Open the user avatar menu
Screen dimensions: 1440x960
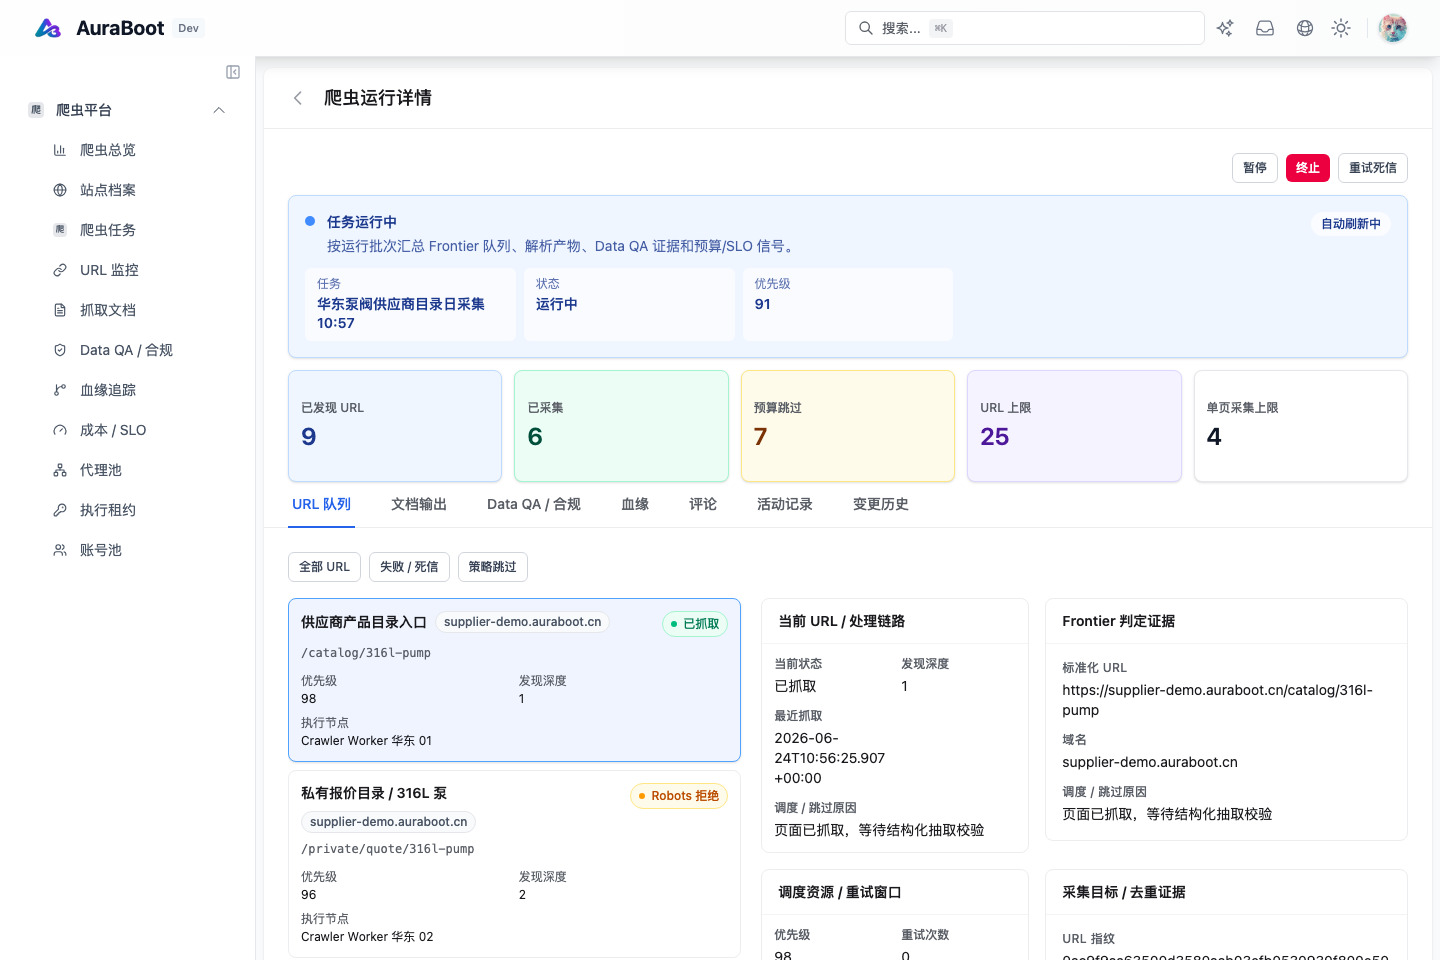tap(1393, 28)
